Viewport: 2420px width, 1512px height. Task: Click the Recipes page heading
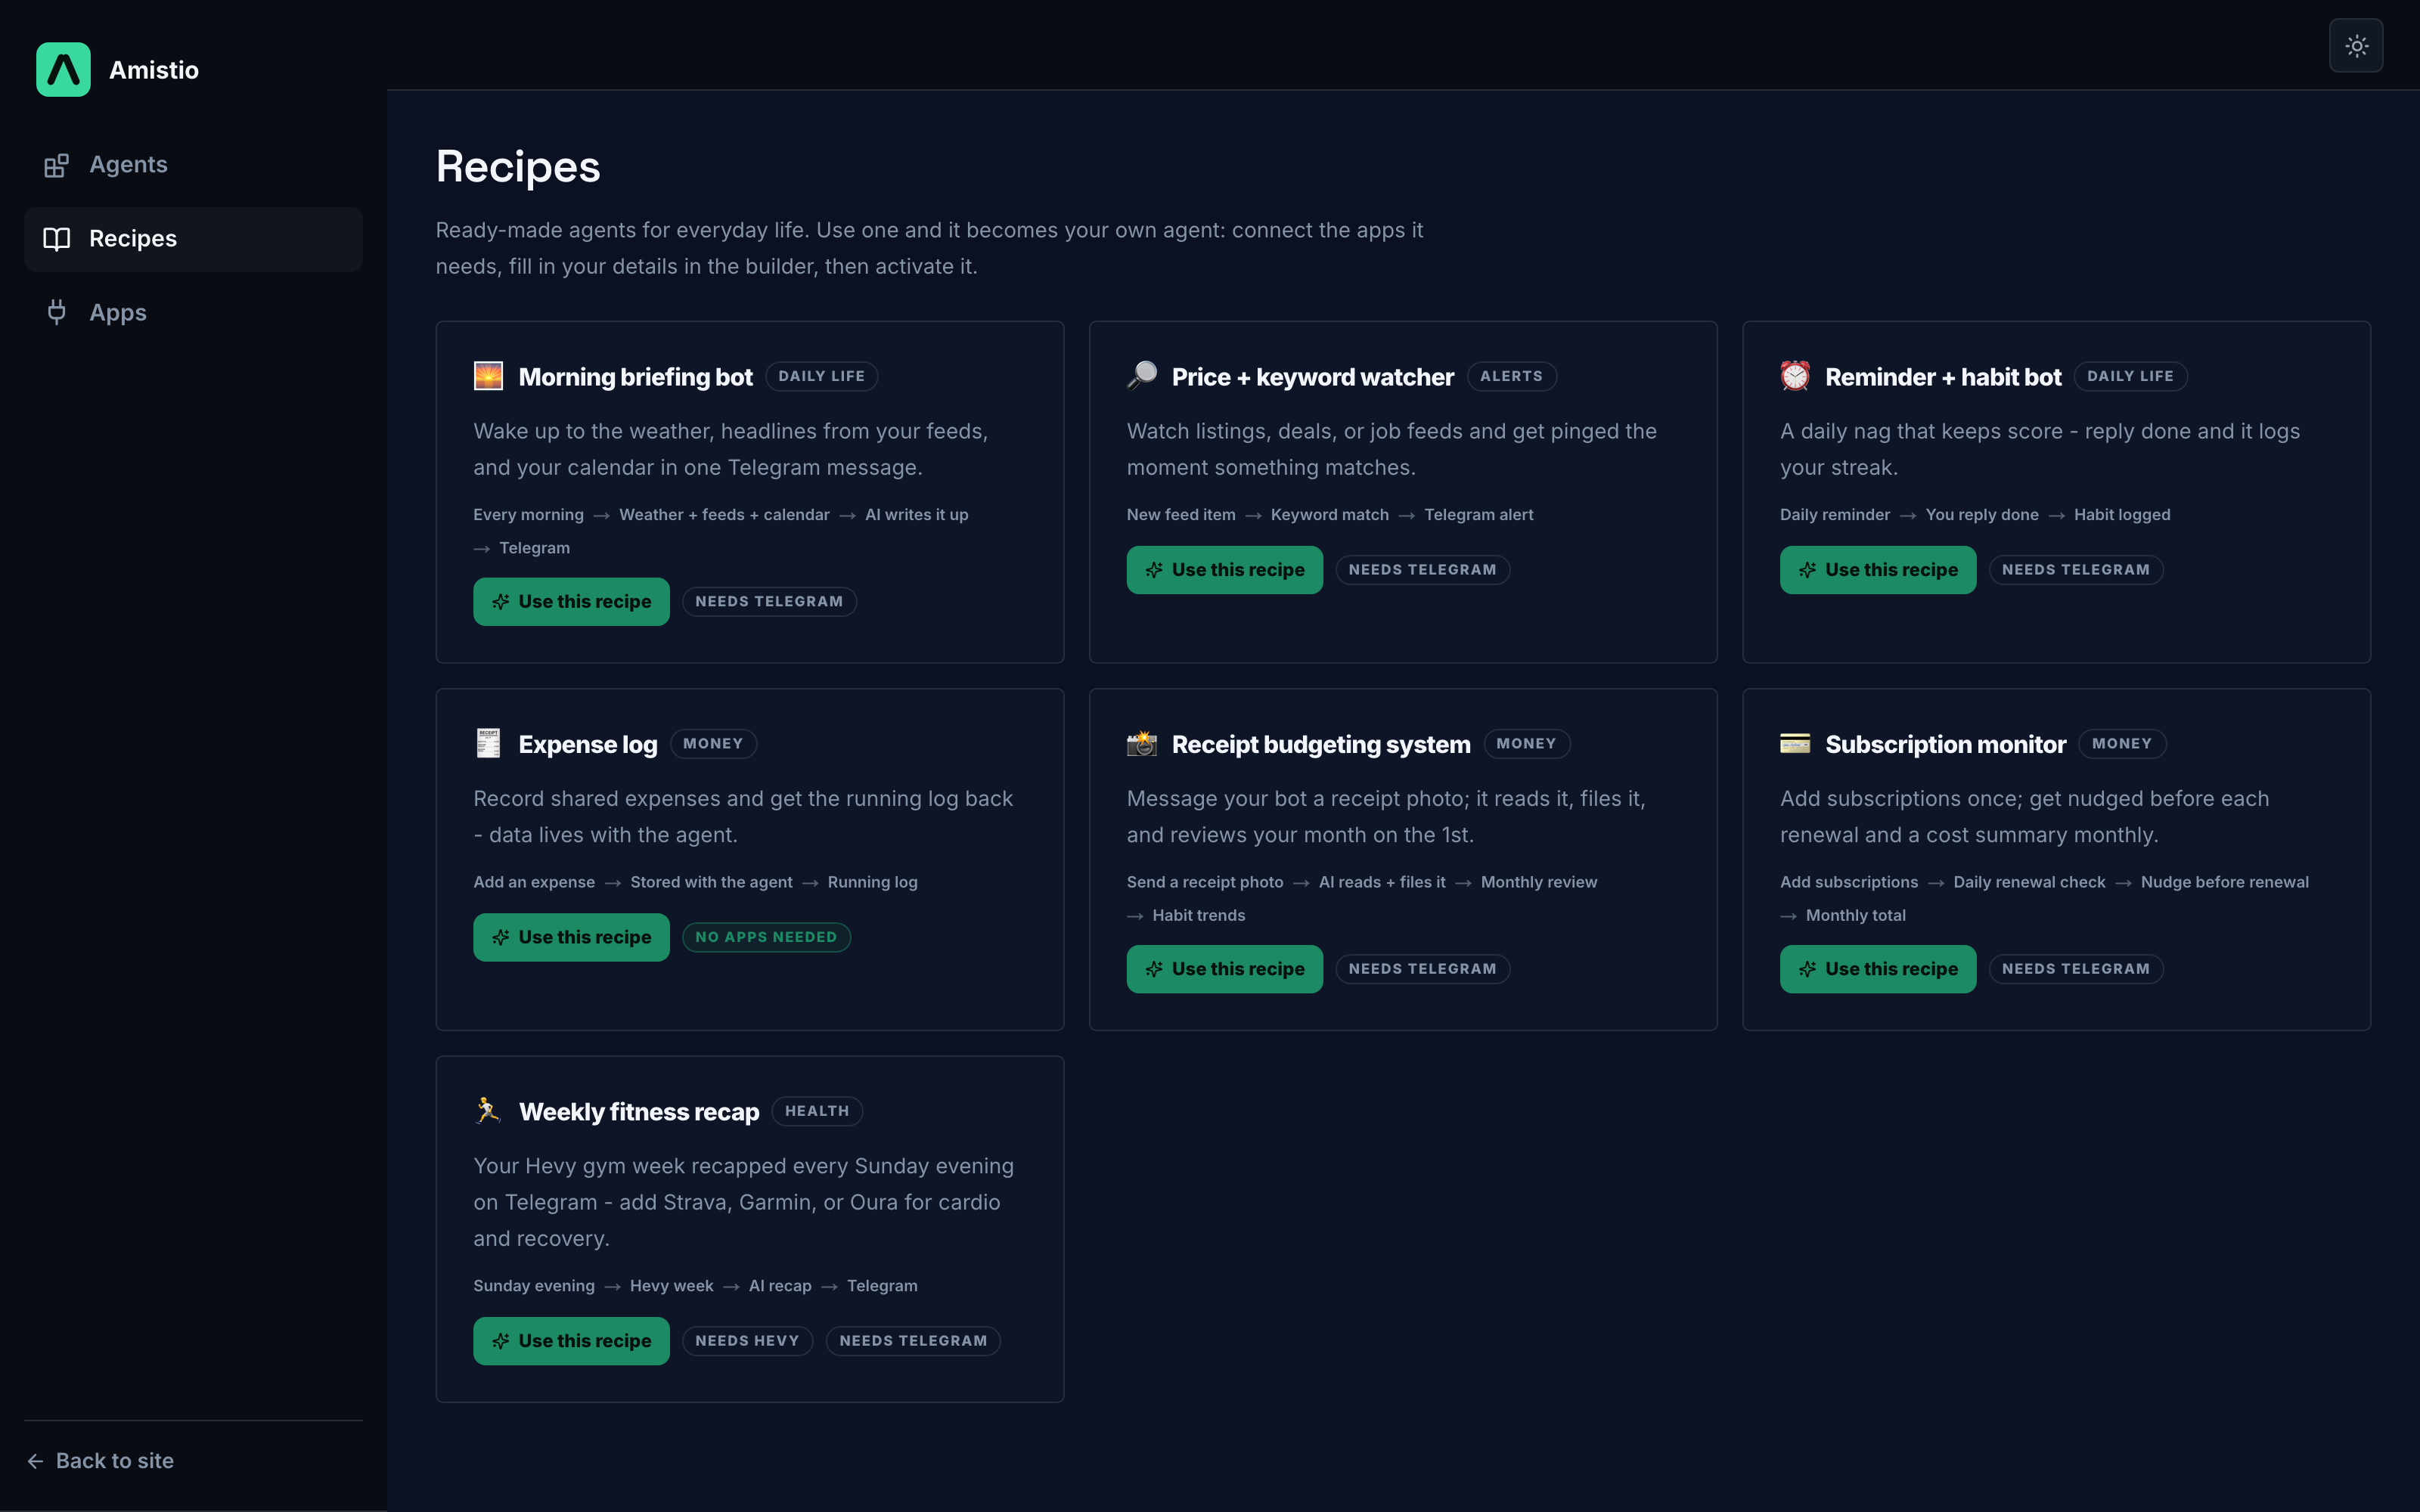tap(518, 167)
